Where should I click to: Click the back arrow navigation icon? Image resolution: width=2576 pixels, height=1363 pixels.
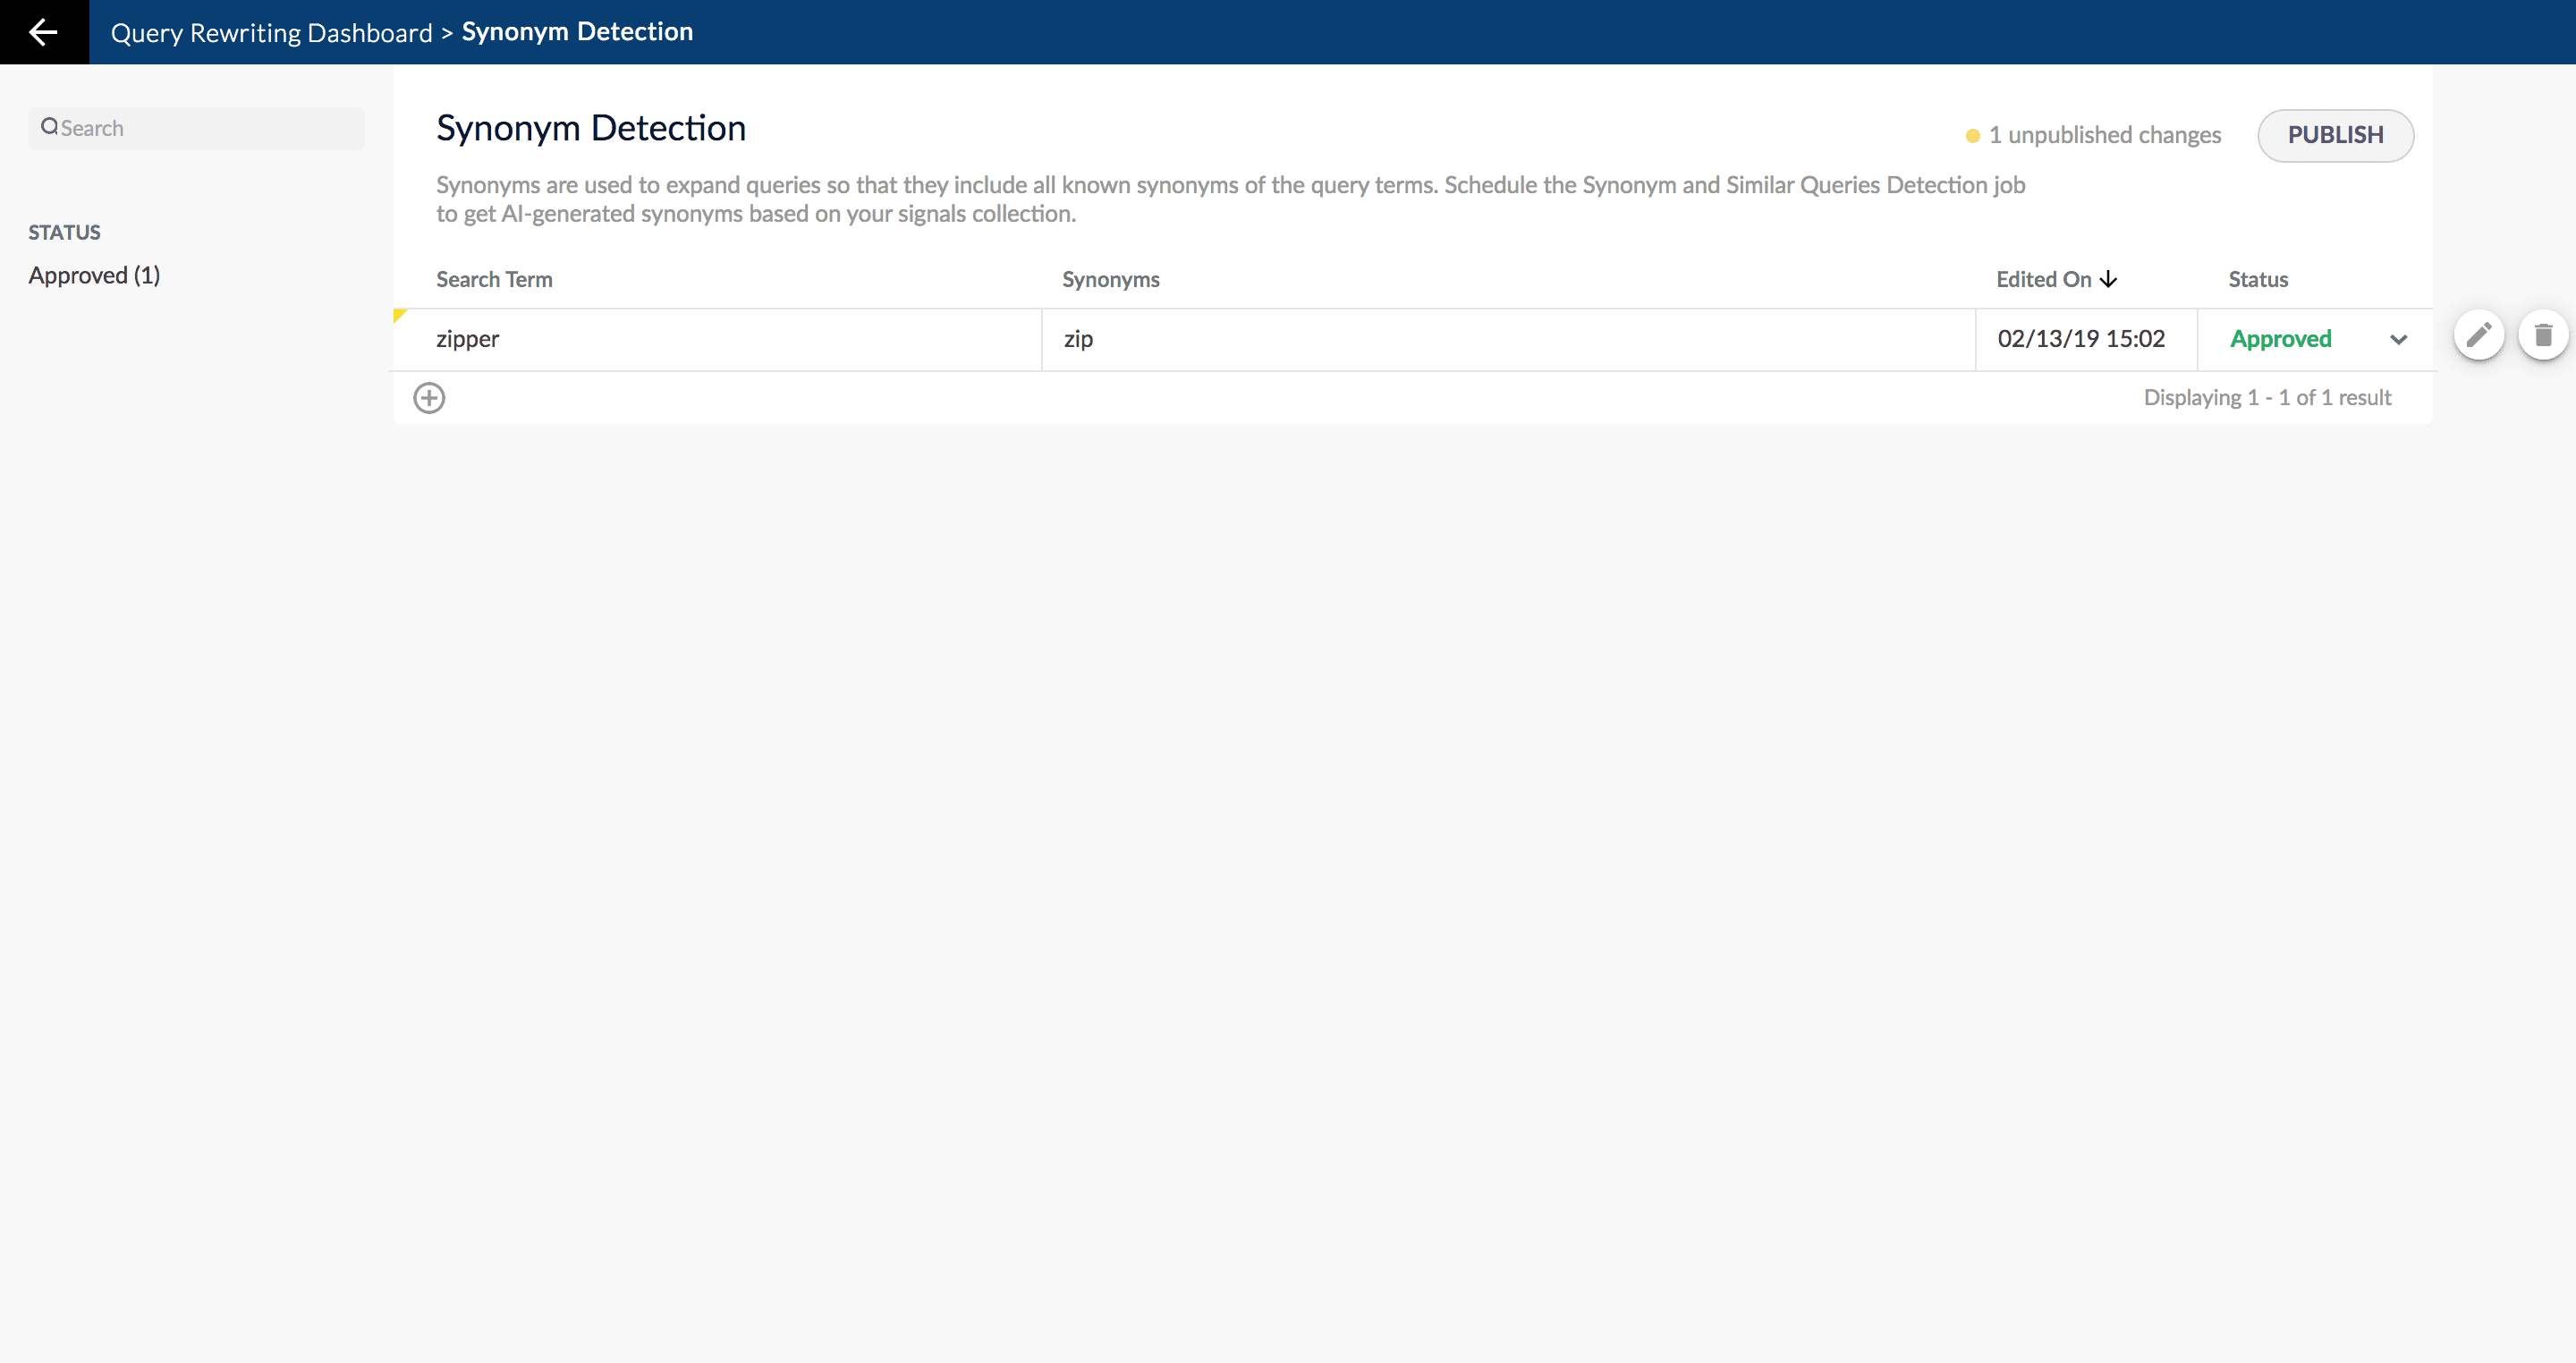coord(45,30)
